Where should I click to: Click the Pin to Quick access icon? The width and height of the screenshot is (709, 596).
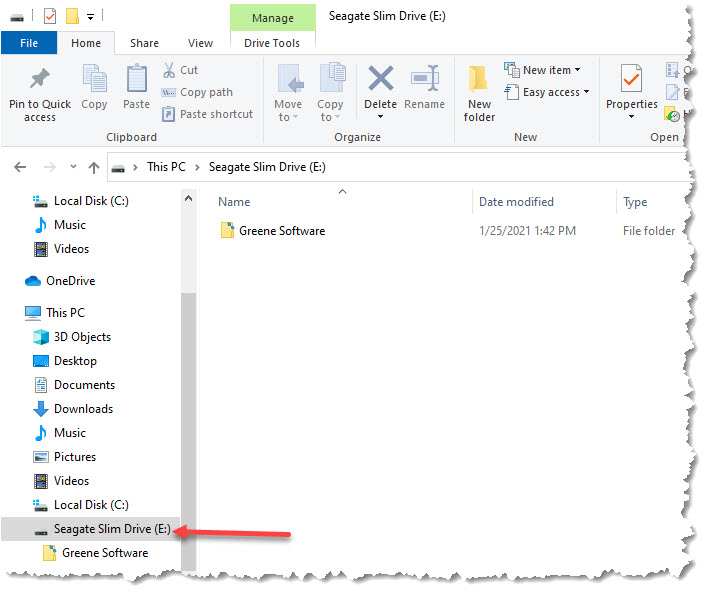coord(40,80)
